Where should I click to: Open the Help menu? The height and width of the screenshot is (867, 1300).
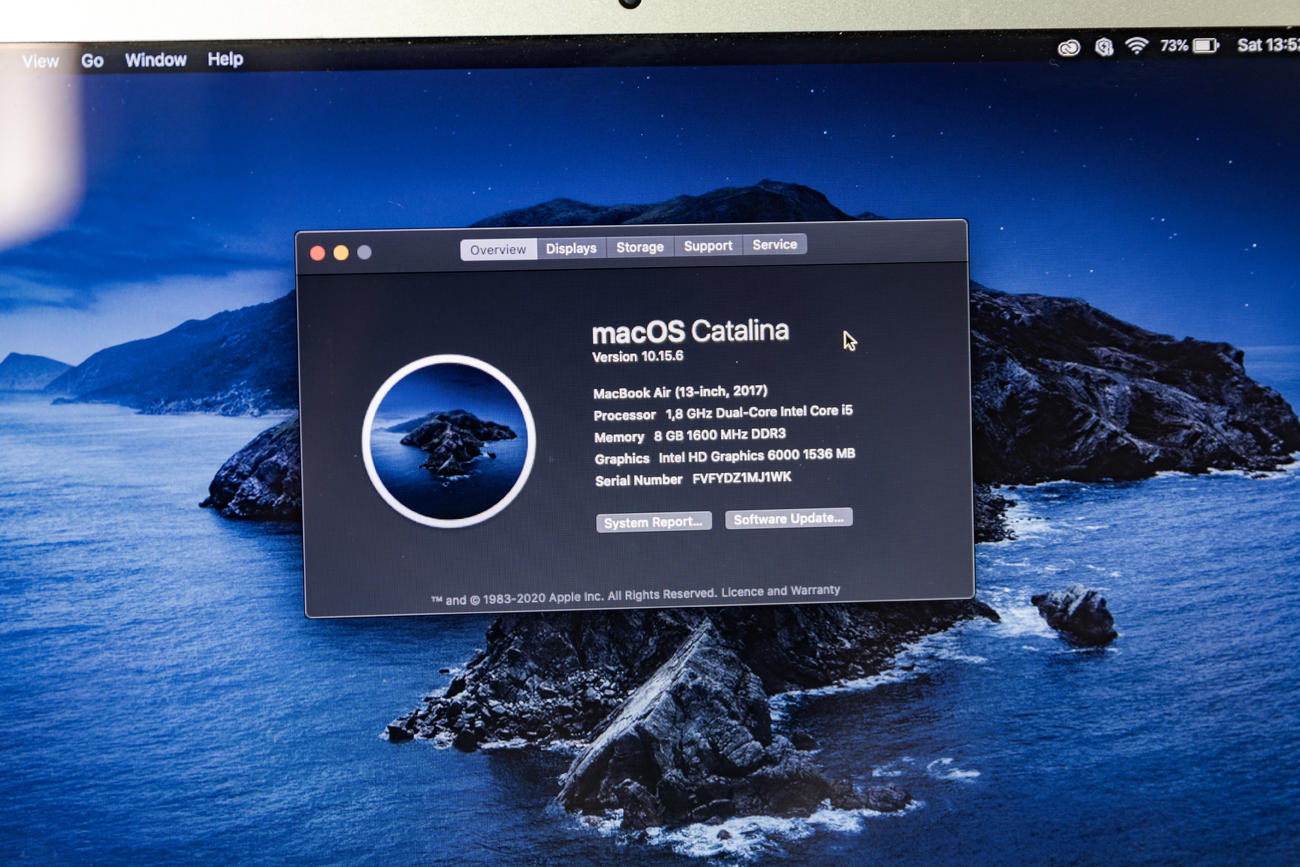coord(225,59)
